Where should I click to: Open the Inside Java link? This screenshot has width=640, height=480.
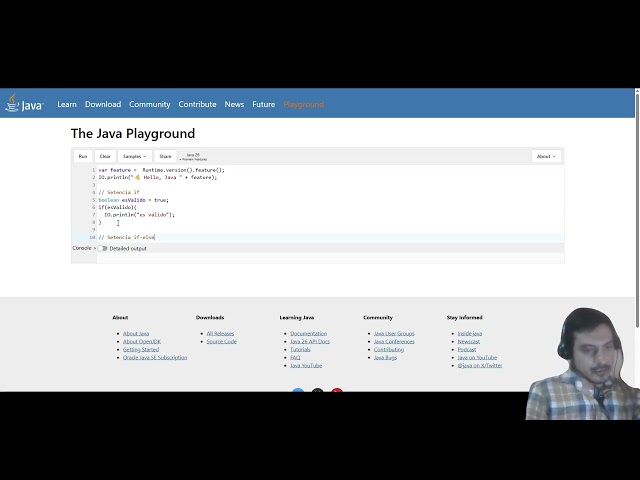tap(470, 333)
